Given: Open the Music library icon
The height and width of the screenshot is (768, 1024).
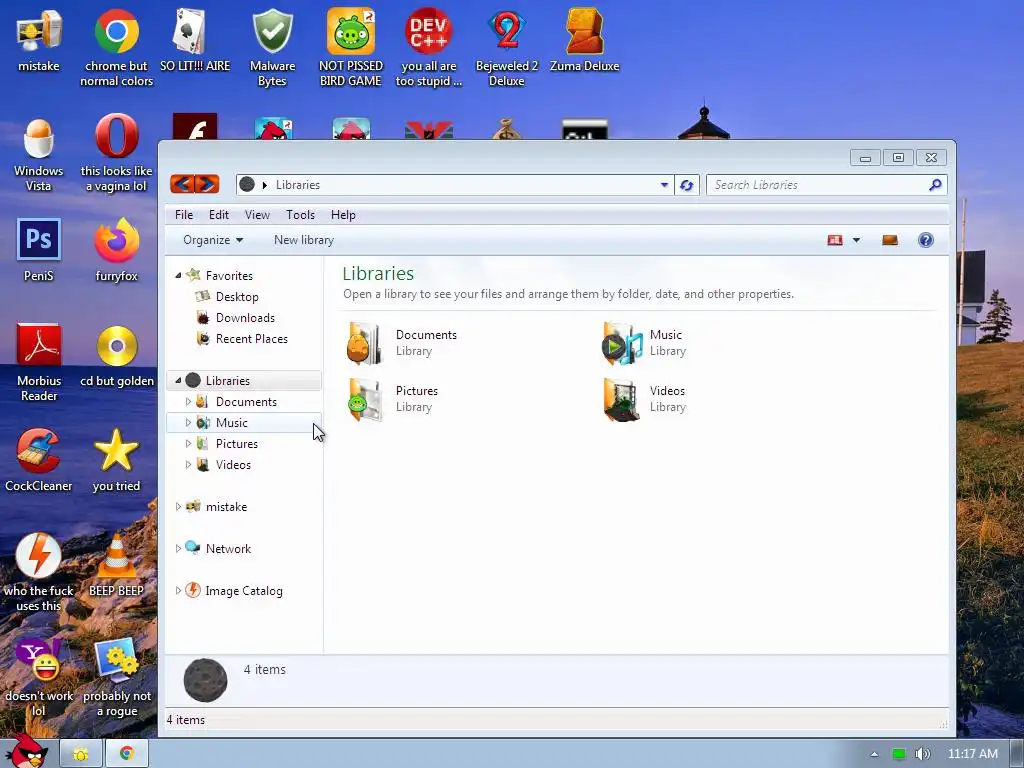Looking at the screenshot, I should click(621, 343).
